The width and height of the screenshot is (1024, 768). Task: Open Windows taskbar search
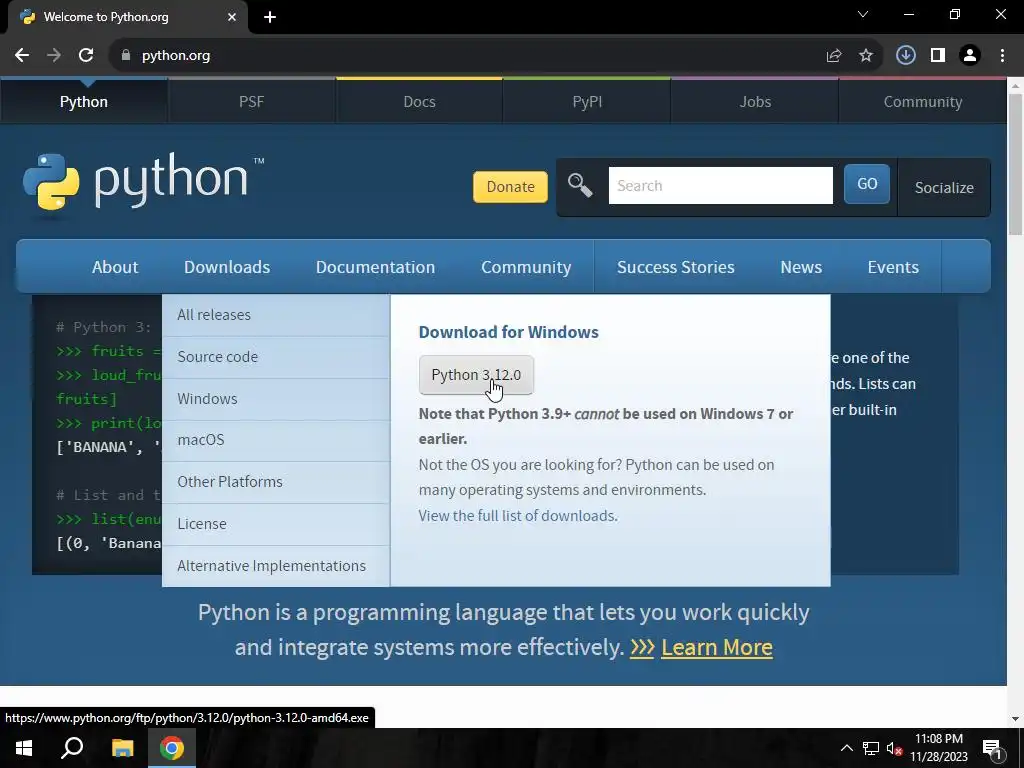coord(72,748)
